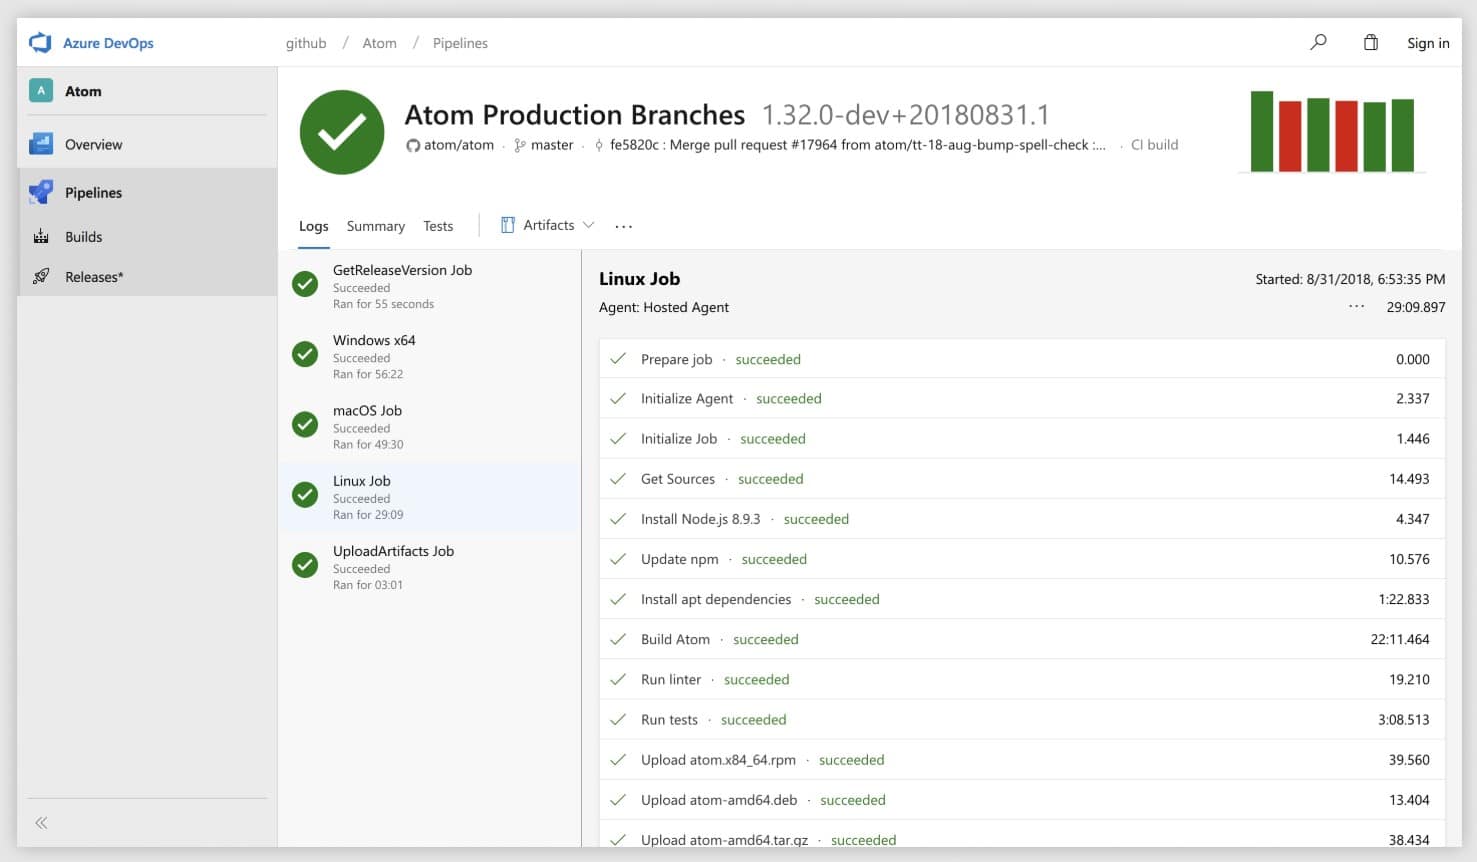Image resolution: width=1477 pixels, height=862 pixels.
Task: Click the Windows x64 success icon
Action: 305,354
